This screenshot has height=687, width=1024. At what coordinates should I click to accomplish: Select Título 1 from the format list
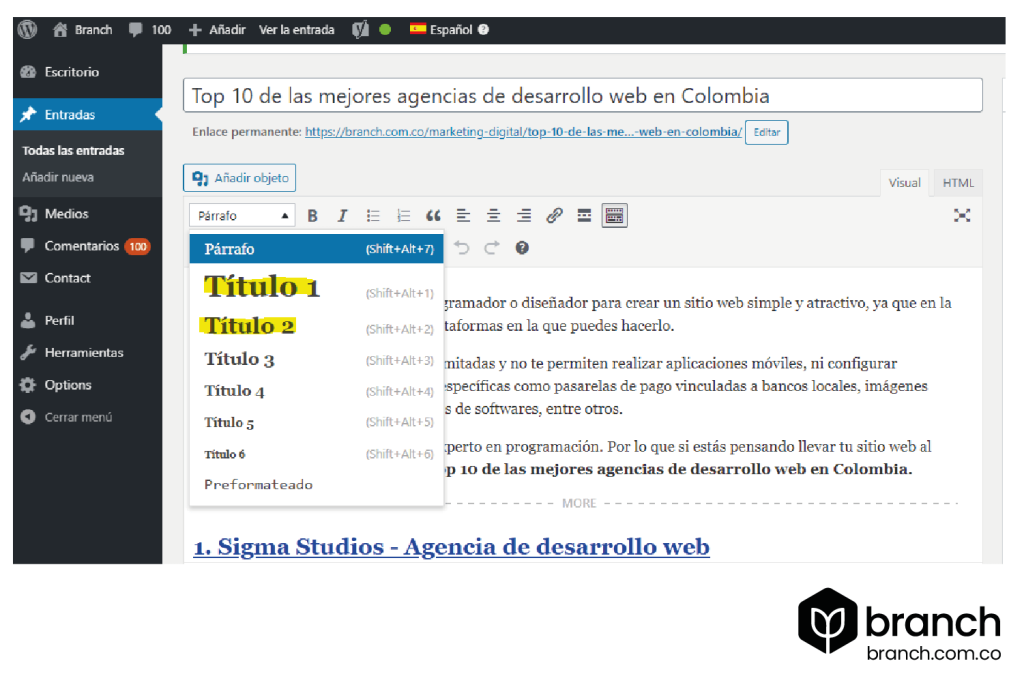click(261, 287)
